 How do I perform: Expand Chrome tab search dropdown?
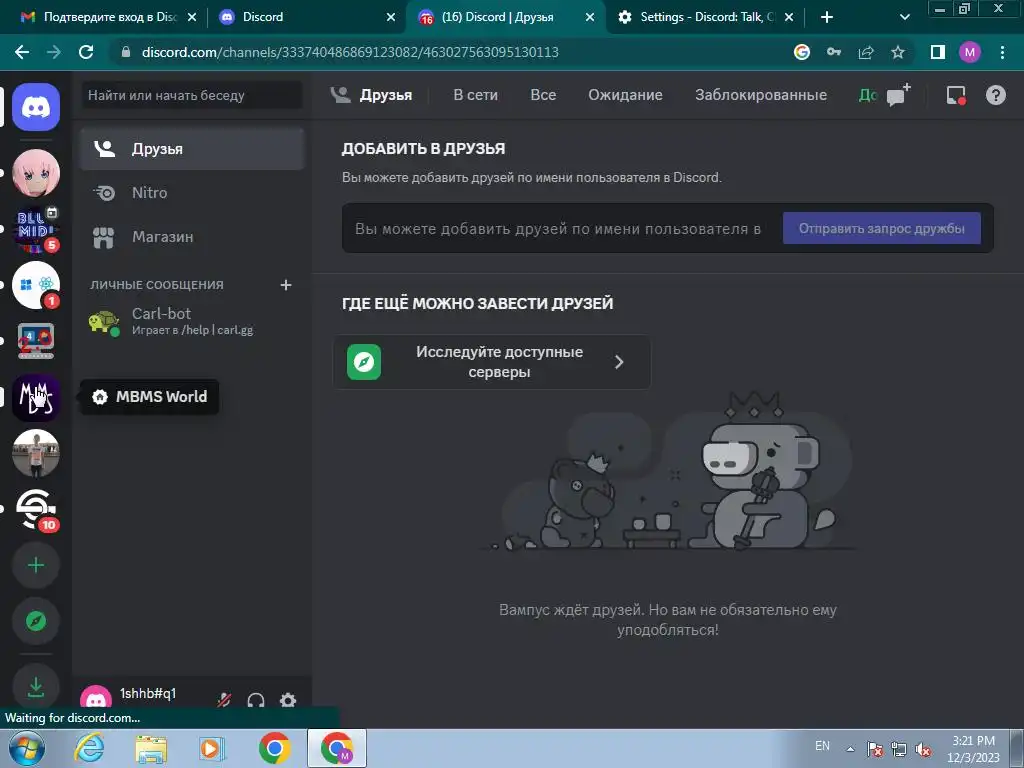[x=904, y=17]
